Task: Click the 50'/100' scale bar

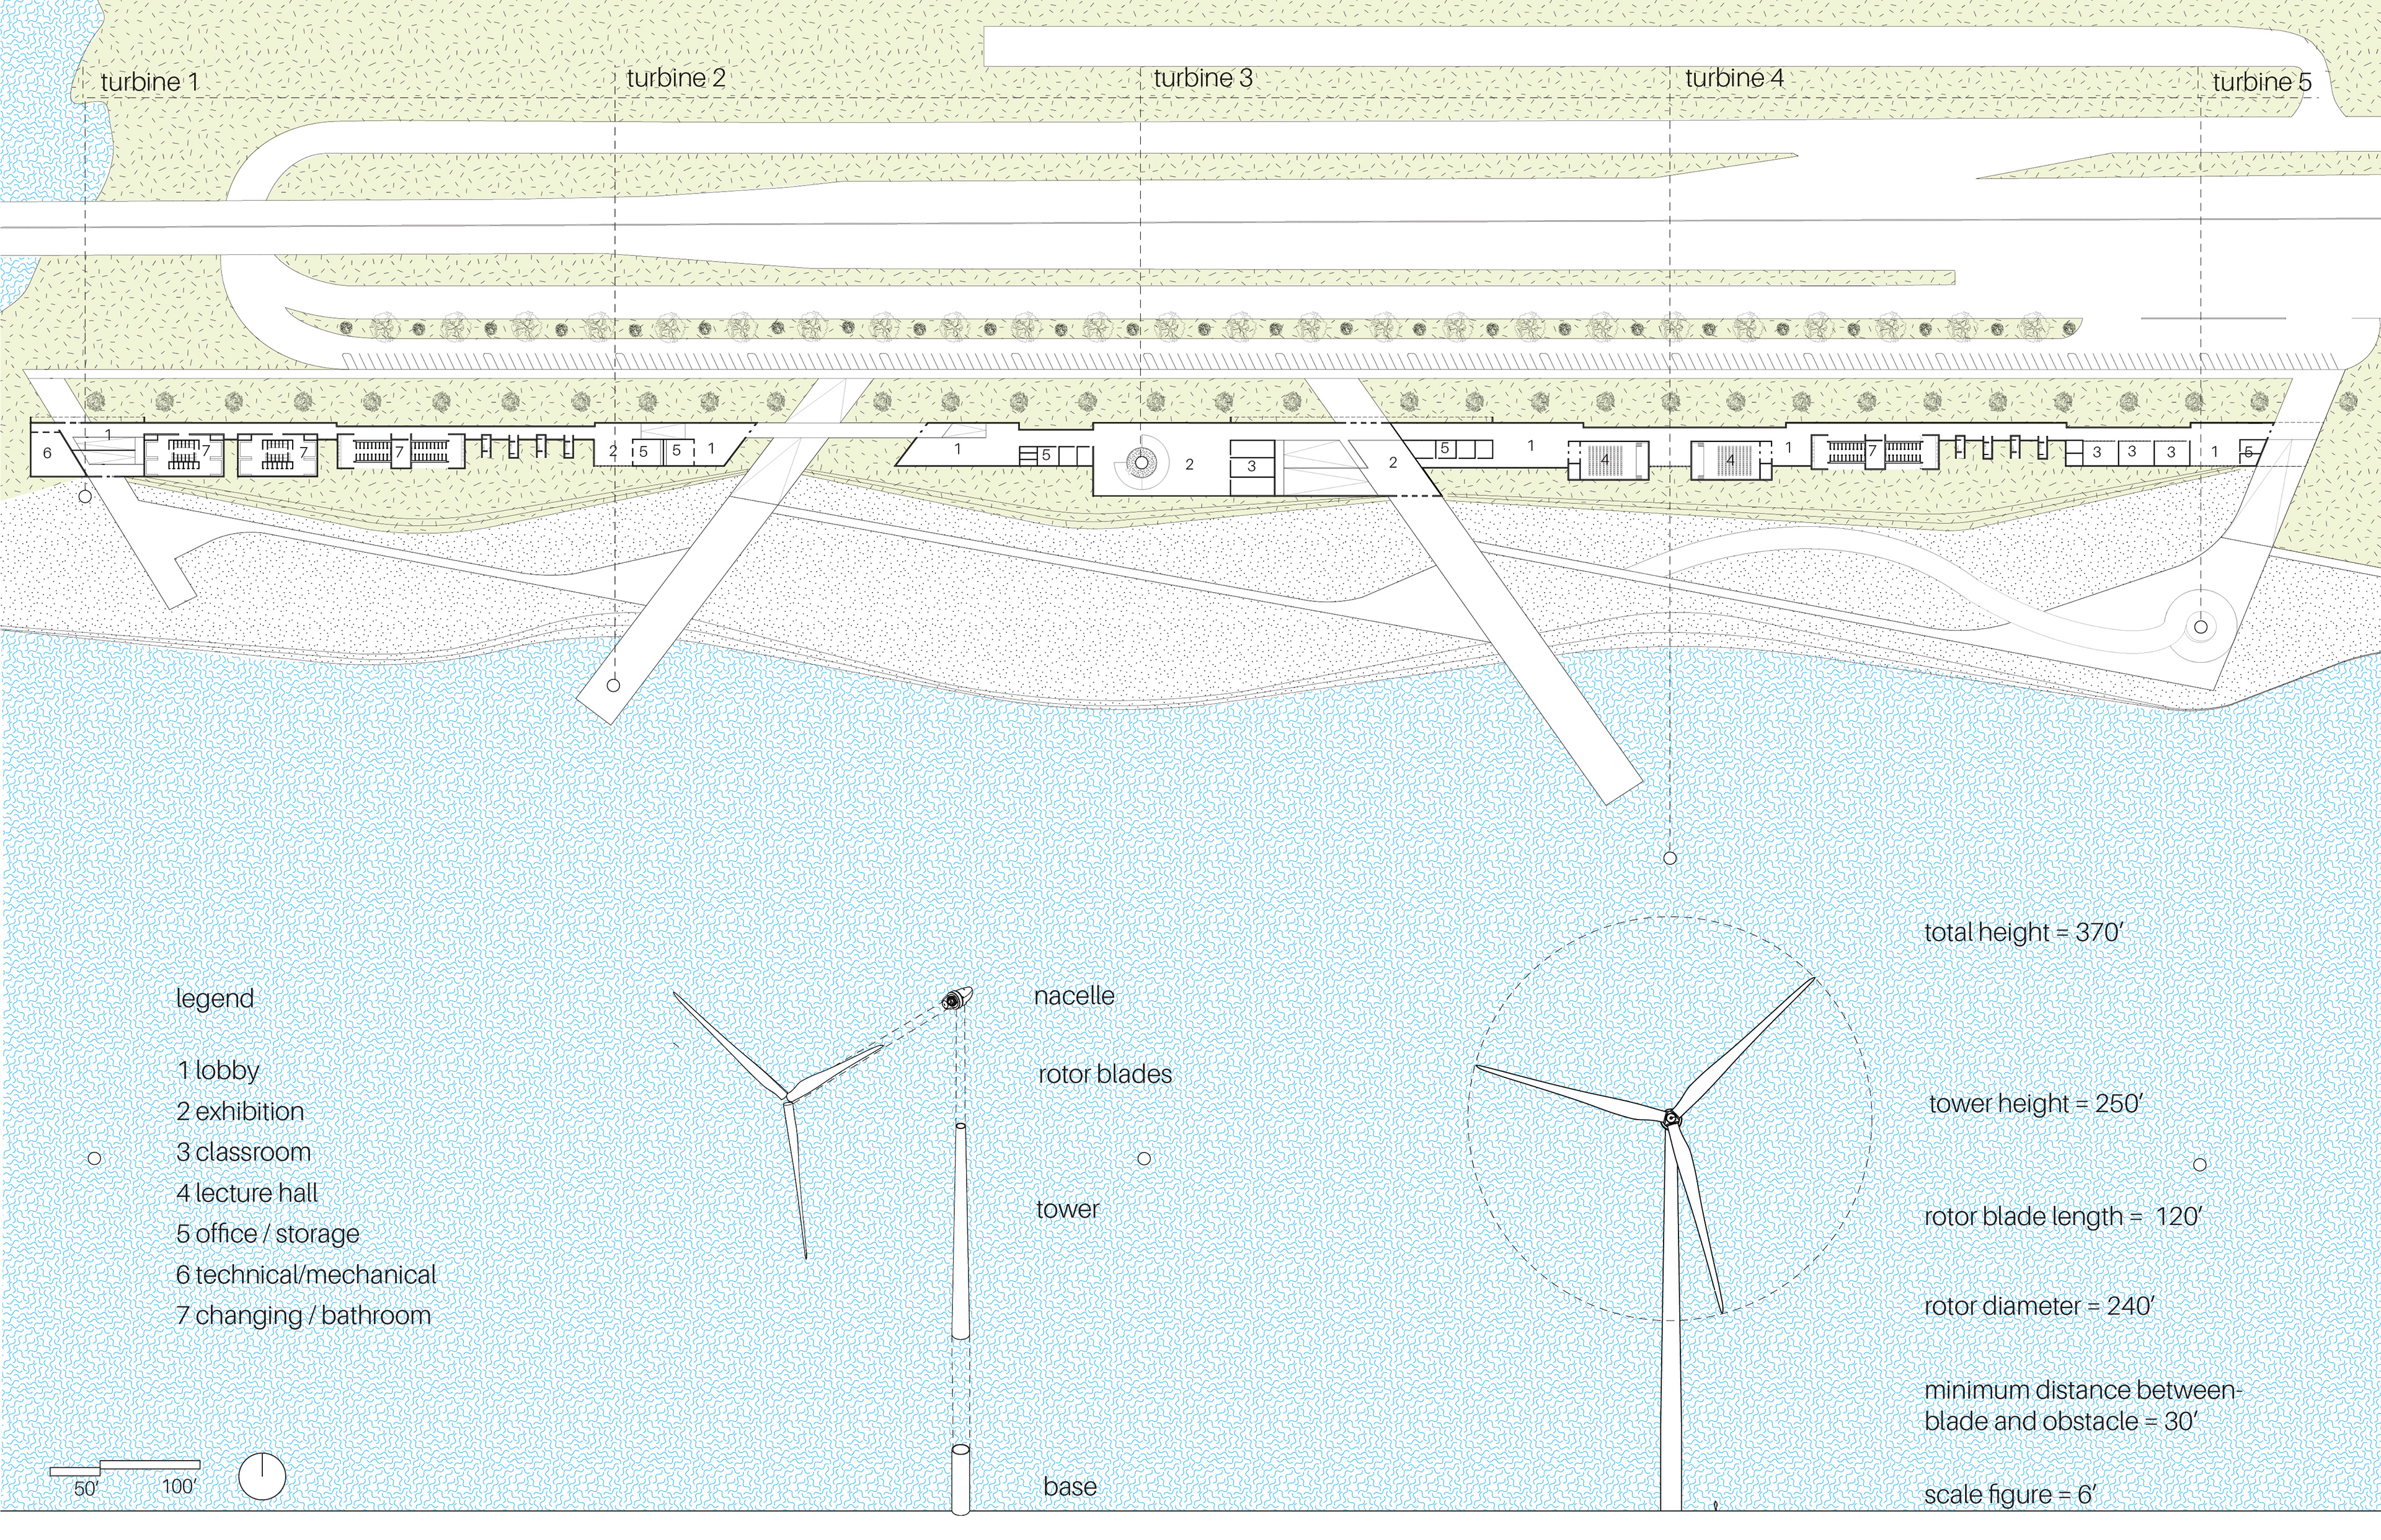Action: (125, 1468)
